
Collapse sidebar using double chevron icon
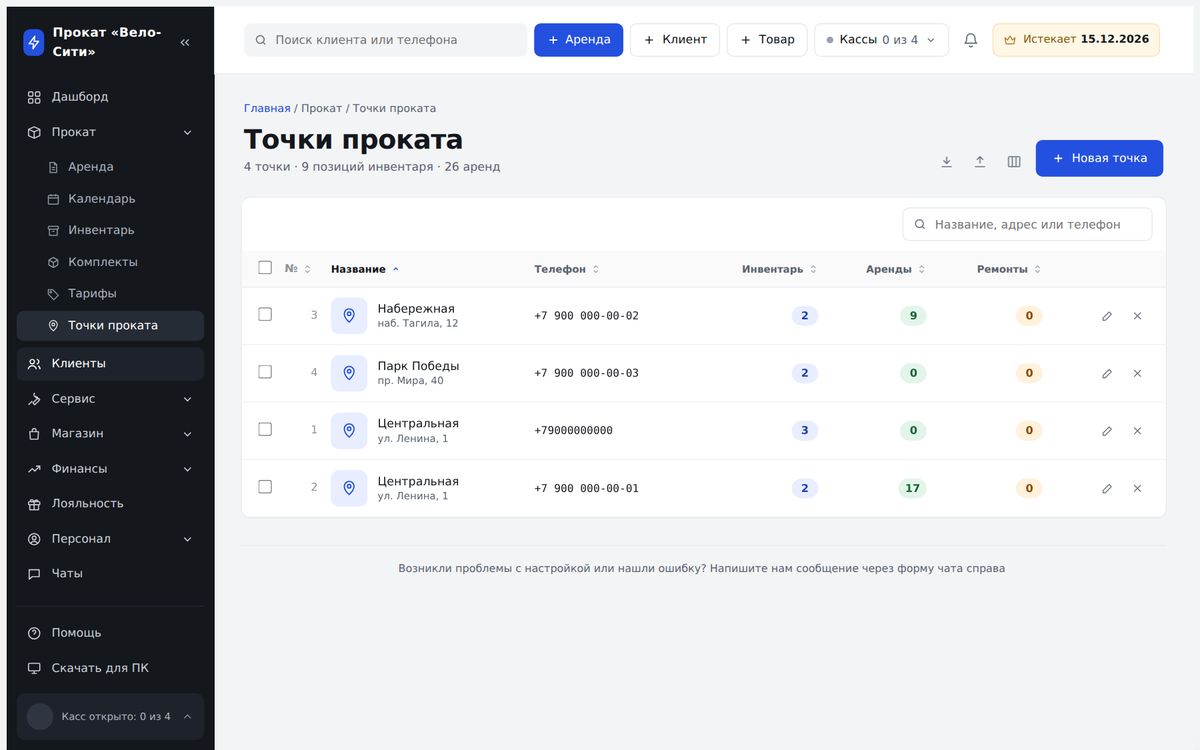(x=185, y=42)
